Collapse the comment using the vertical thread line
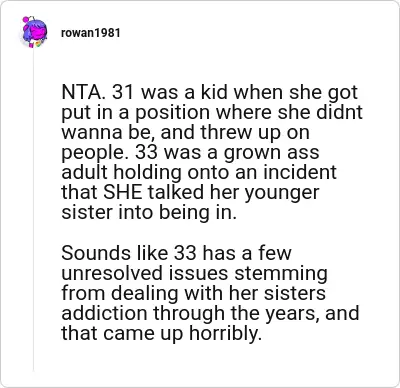The height and width of the screenshot is (388, 400). point(33,210)
